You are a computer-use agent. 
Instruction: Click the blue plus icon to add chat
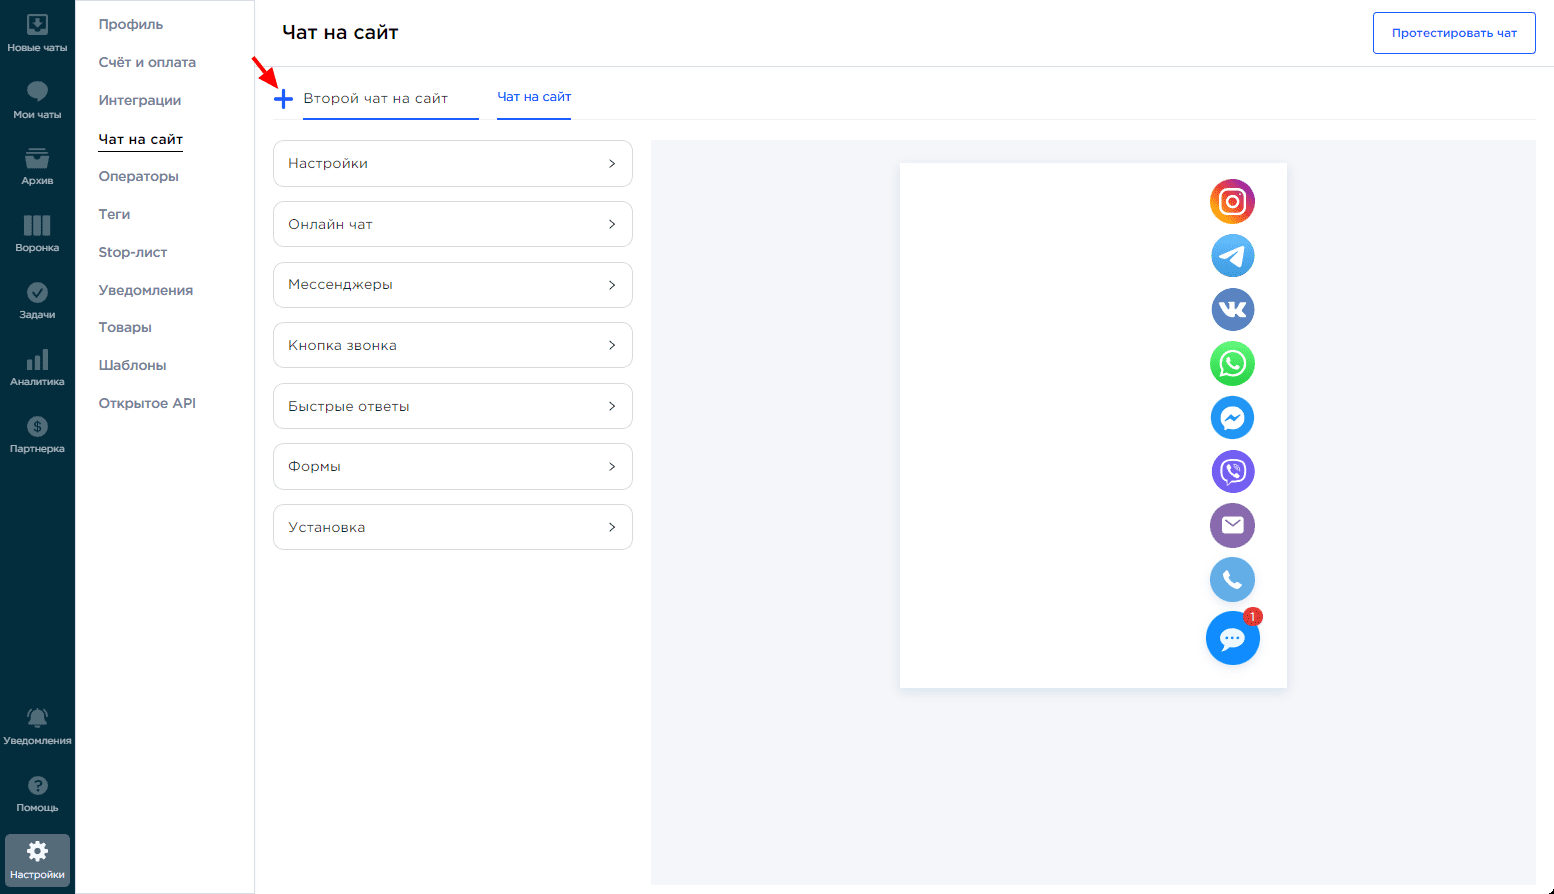click(x=283, y=99)
